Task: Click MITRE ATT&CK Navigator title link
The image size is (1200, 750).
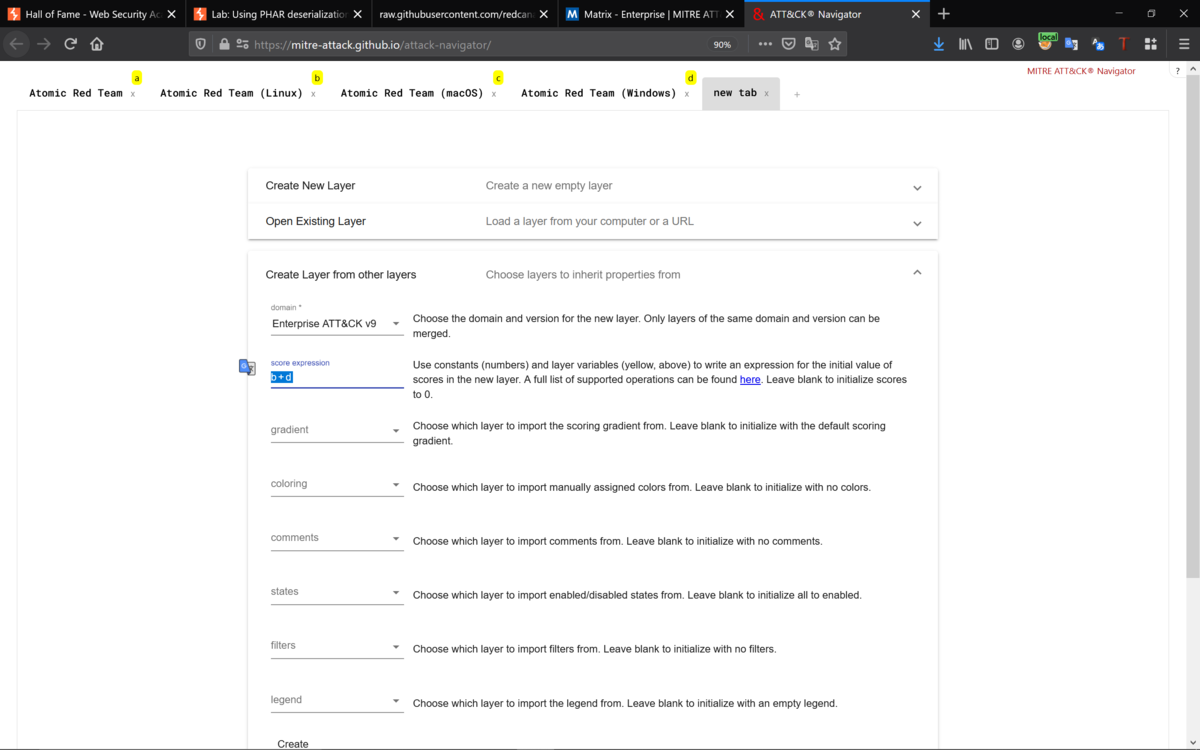Action: [1081, 71]
